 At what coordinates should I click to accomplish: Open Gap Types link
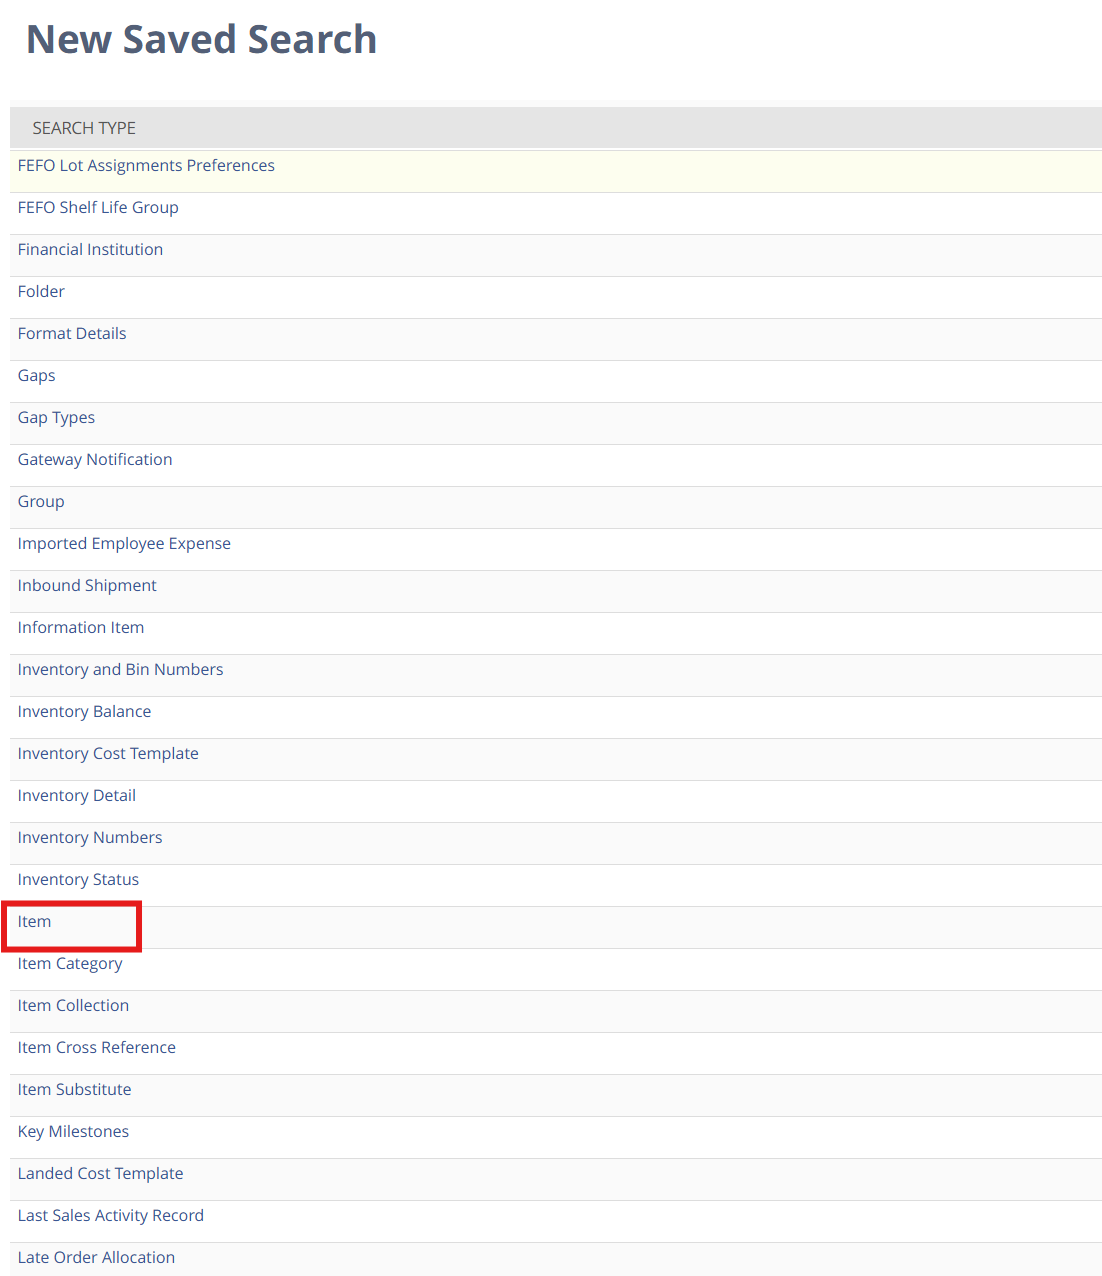56,418
